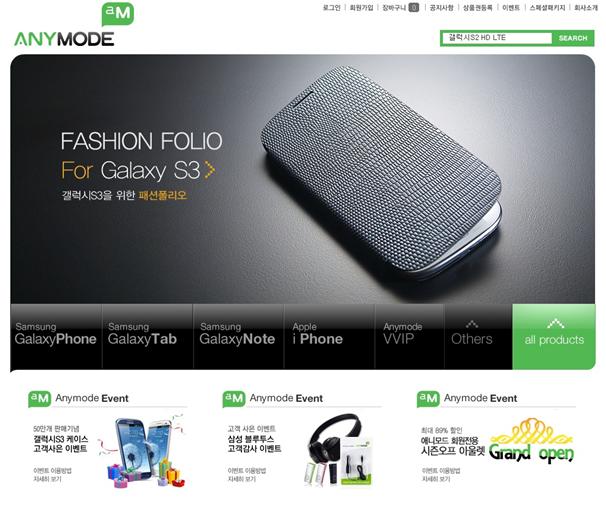
Task: Click the first Anymode Event aM icon
Action: [x=39, y=399]
